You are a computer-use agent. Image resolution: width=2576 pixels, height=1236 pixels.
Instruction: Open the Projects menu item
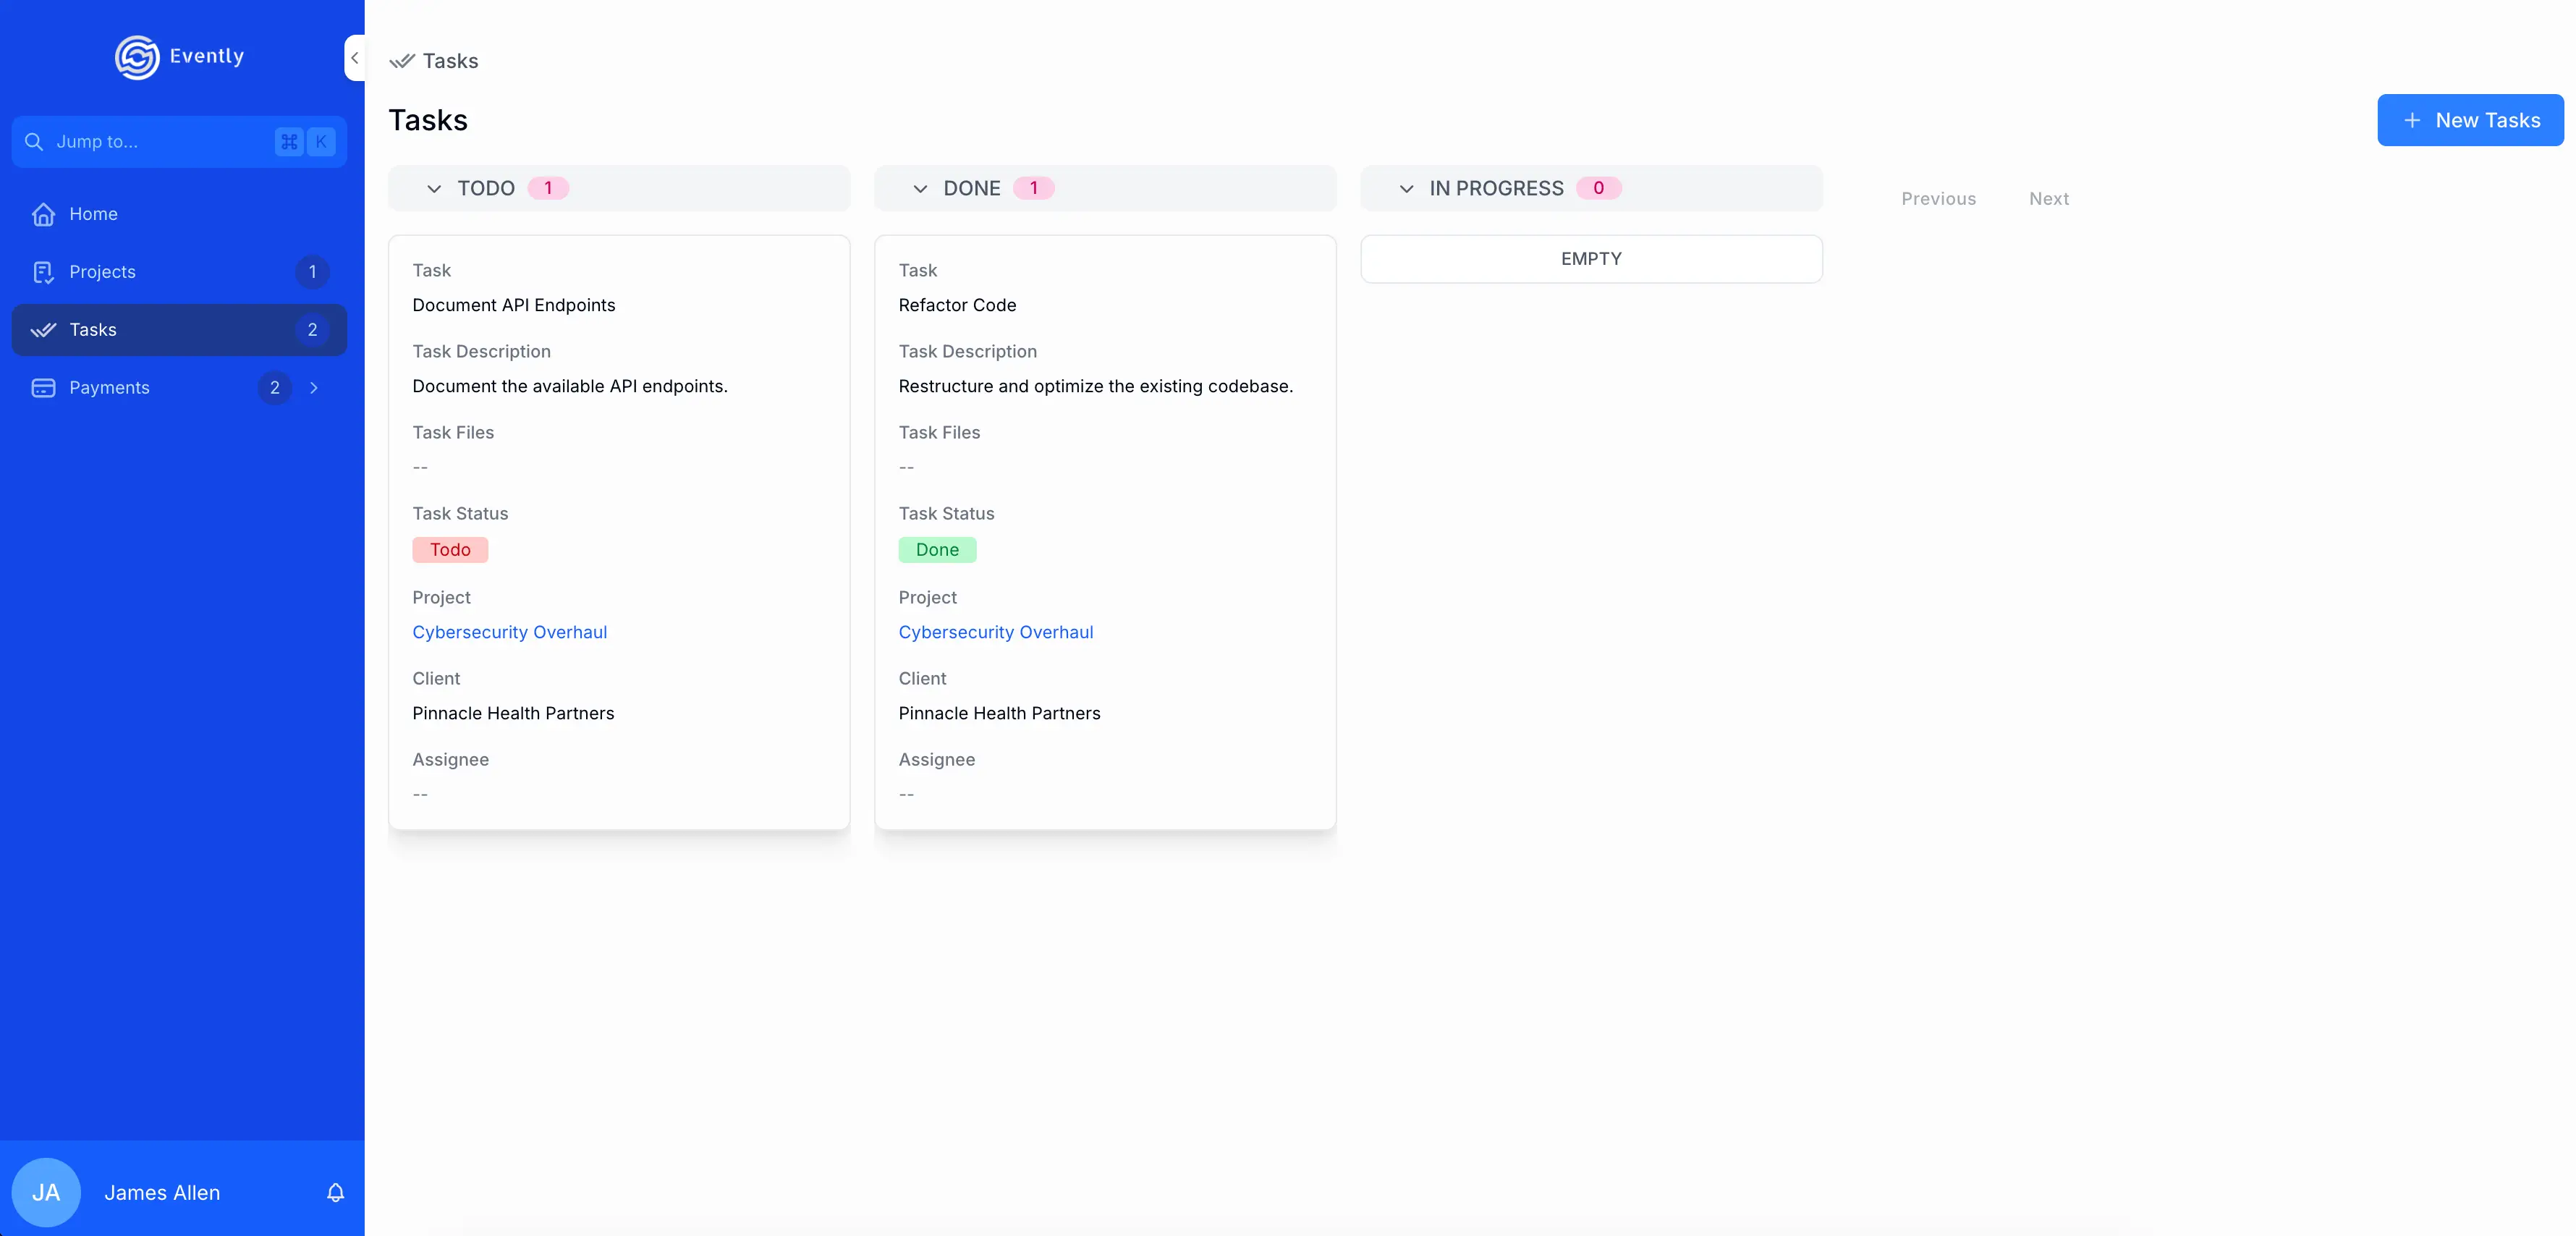(x=102, y=272)
